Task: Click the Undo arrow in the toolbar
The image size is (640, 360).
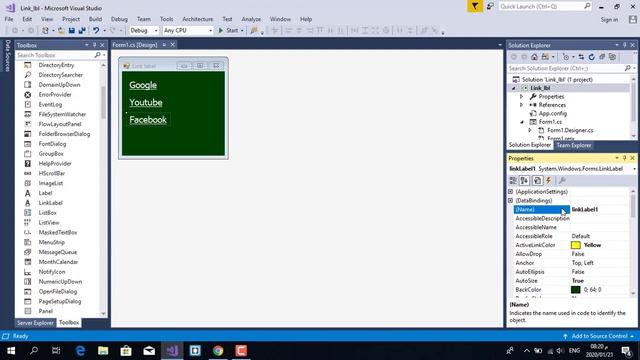Action: (96, 31)
